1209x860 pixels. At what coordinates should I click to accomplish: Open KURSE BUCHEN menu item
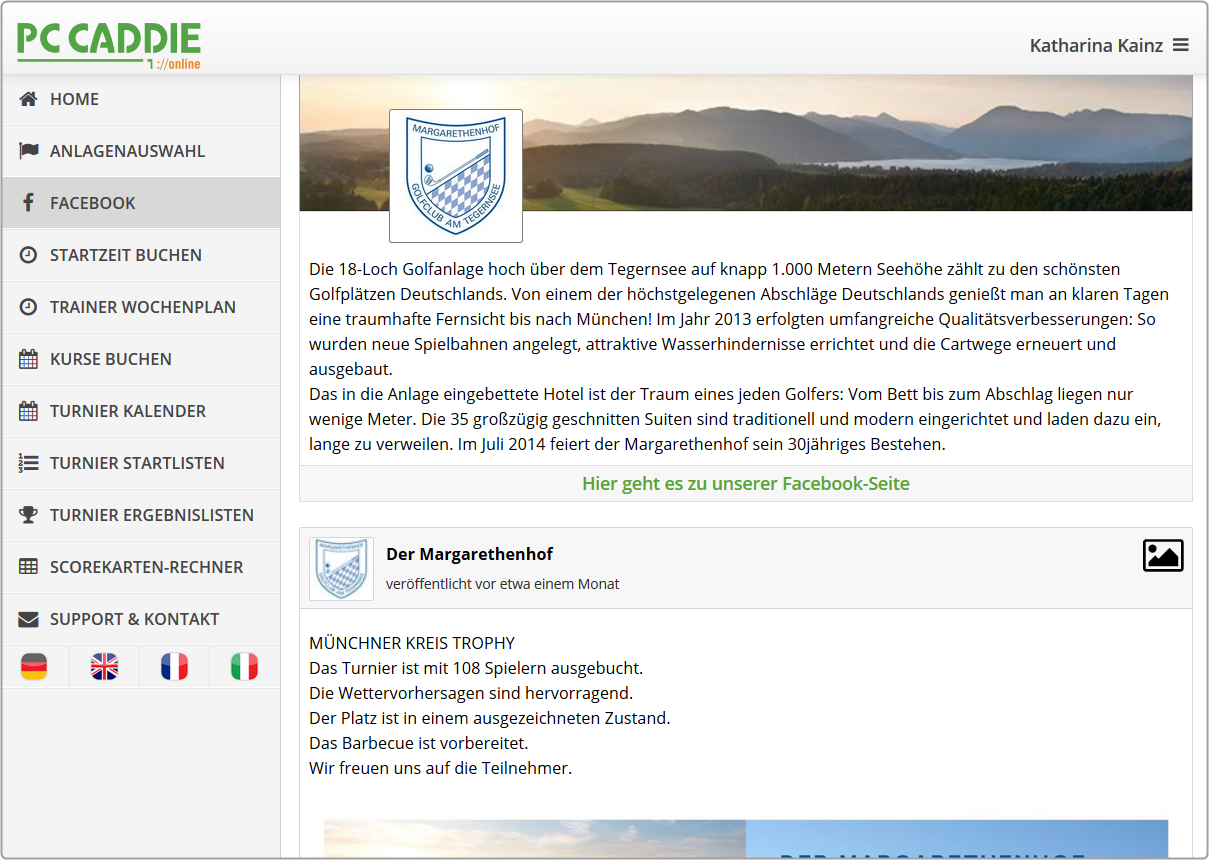(141, 359)
